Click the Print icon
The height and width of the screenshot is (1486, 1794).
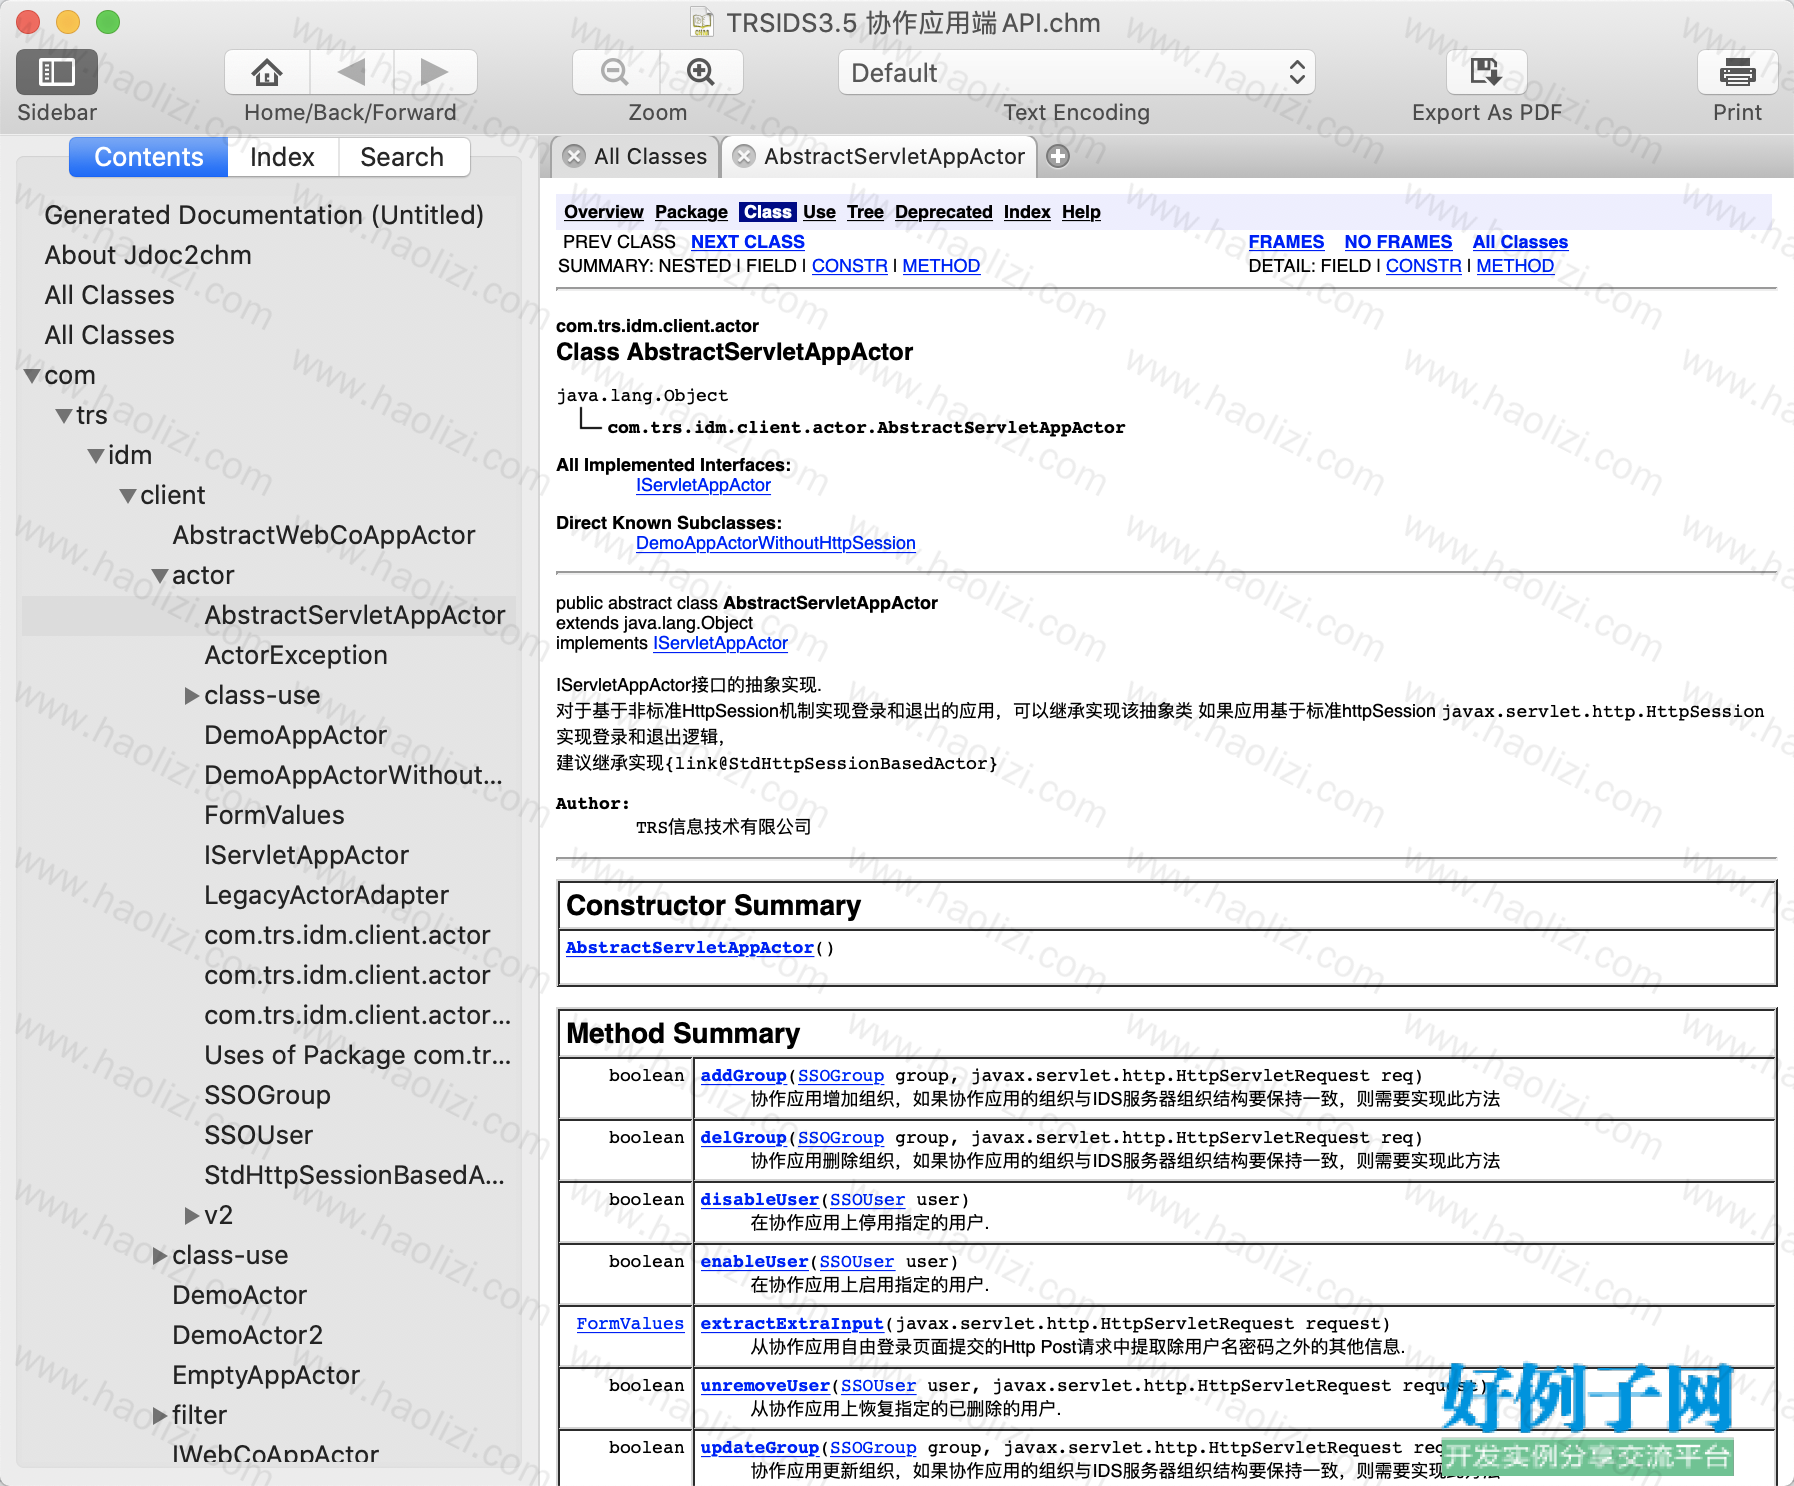[1737, 72]
